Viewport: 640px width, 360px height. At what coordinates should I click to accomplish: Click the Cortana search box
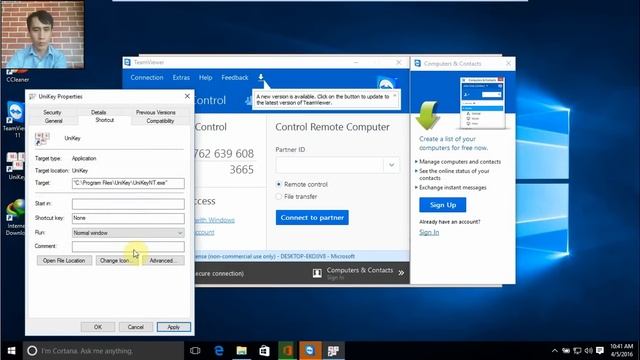103,351
